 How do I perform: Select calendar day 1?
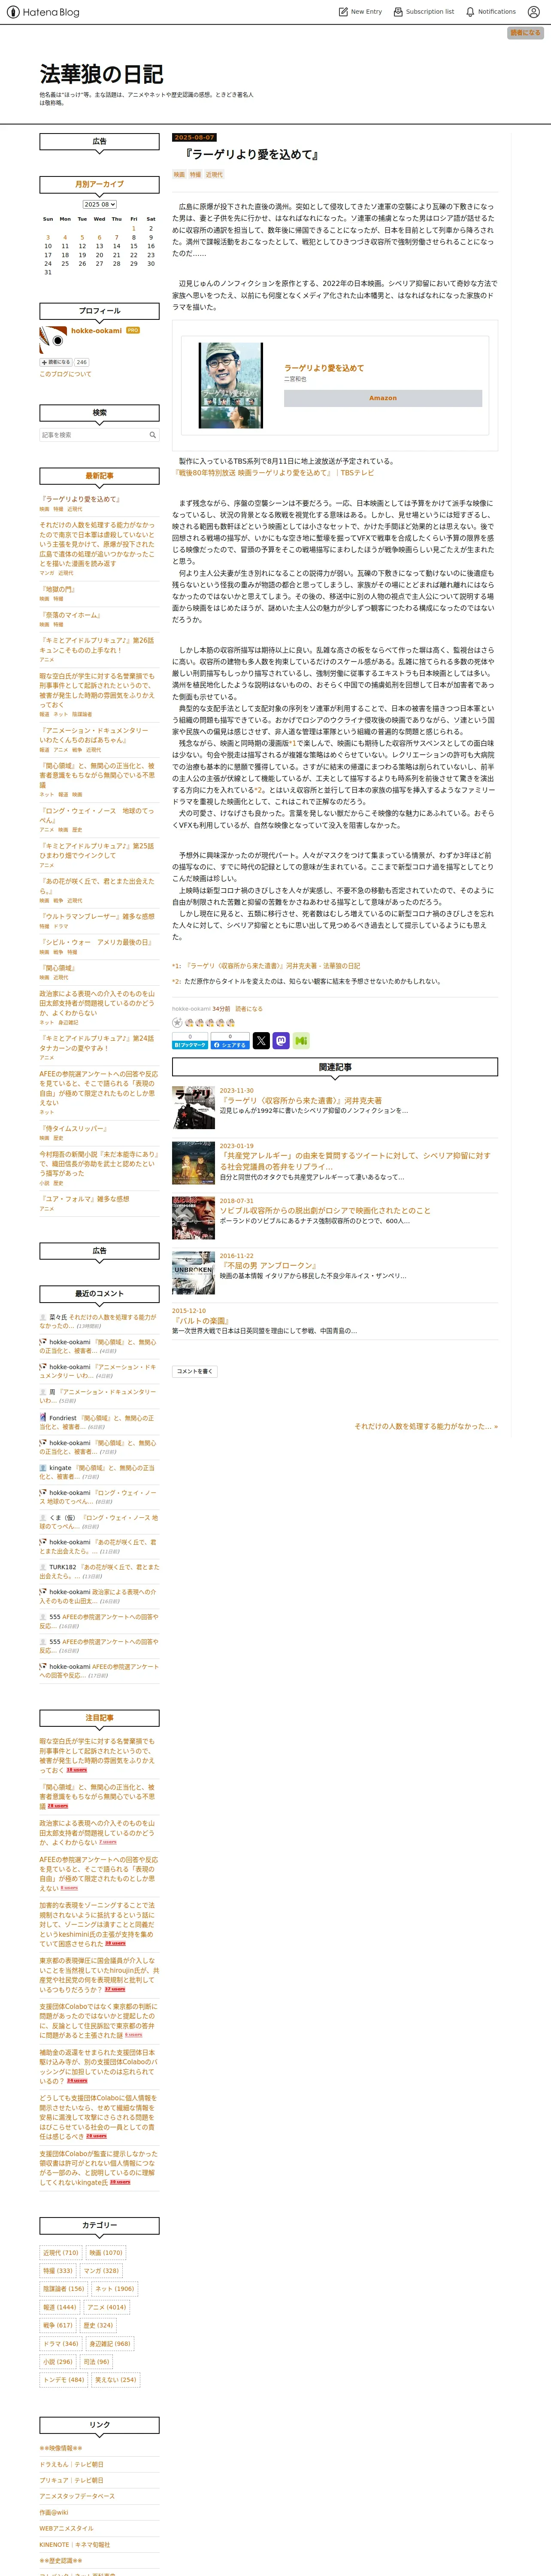click(133, 228)
